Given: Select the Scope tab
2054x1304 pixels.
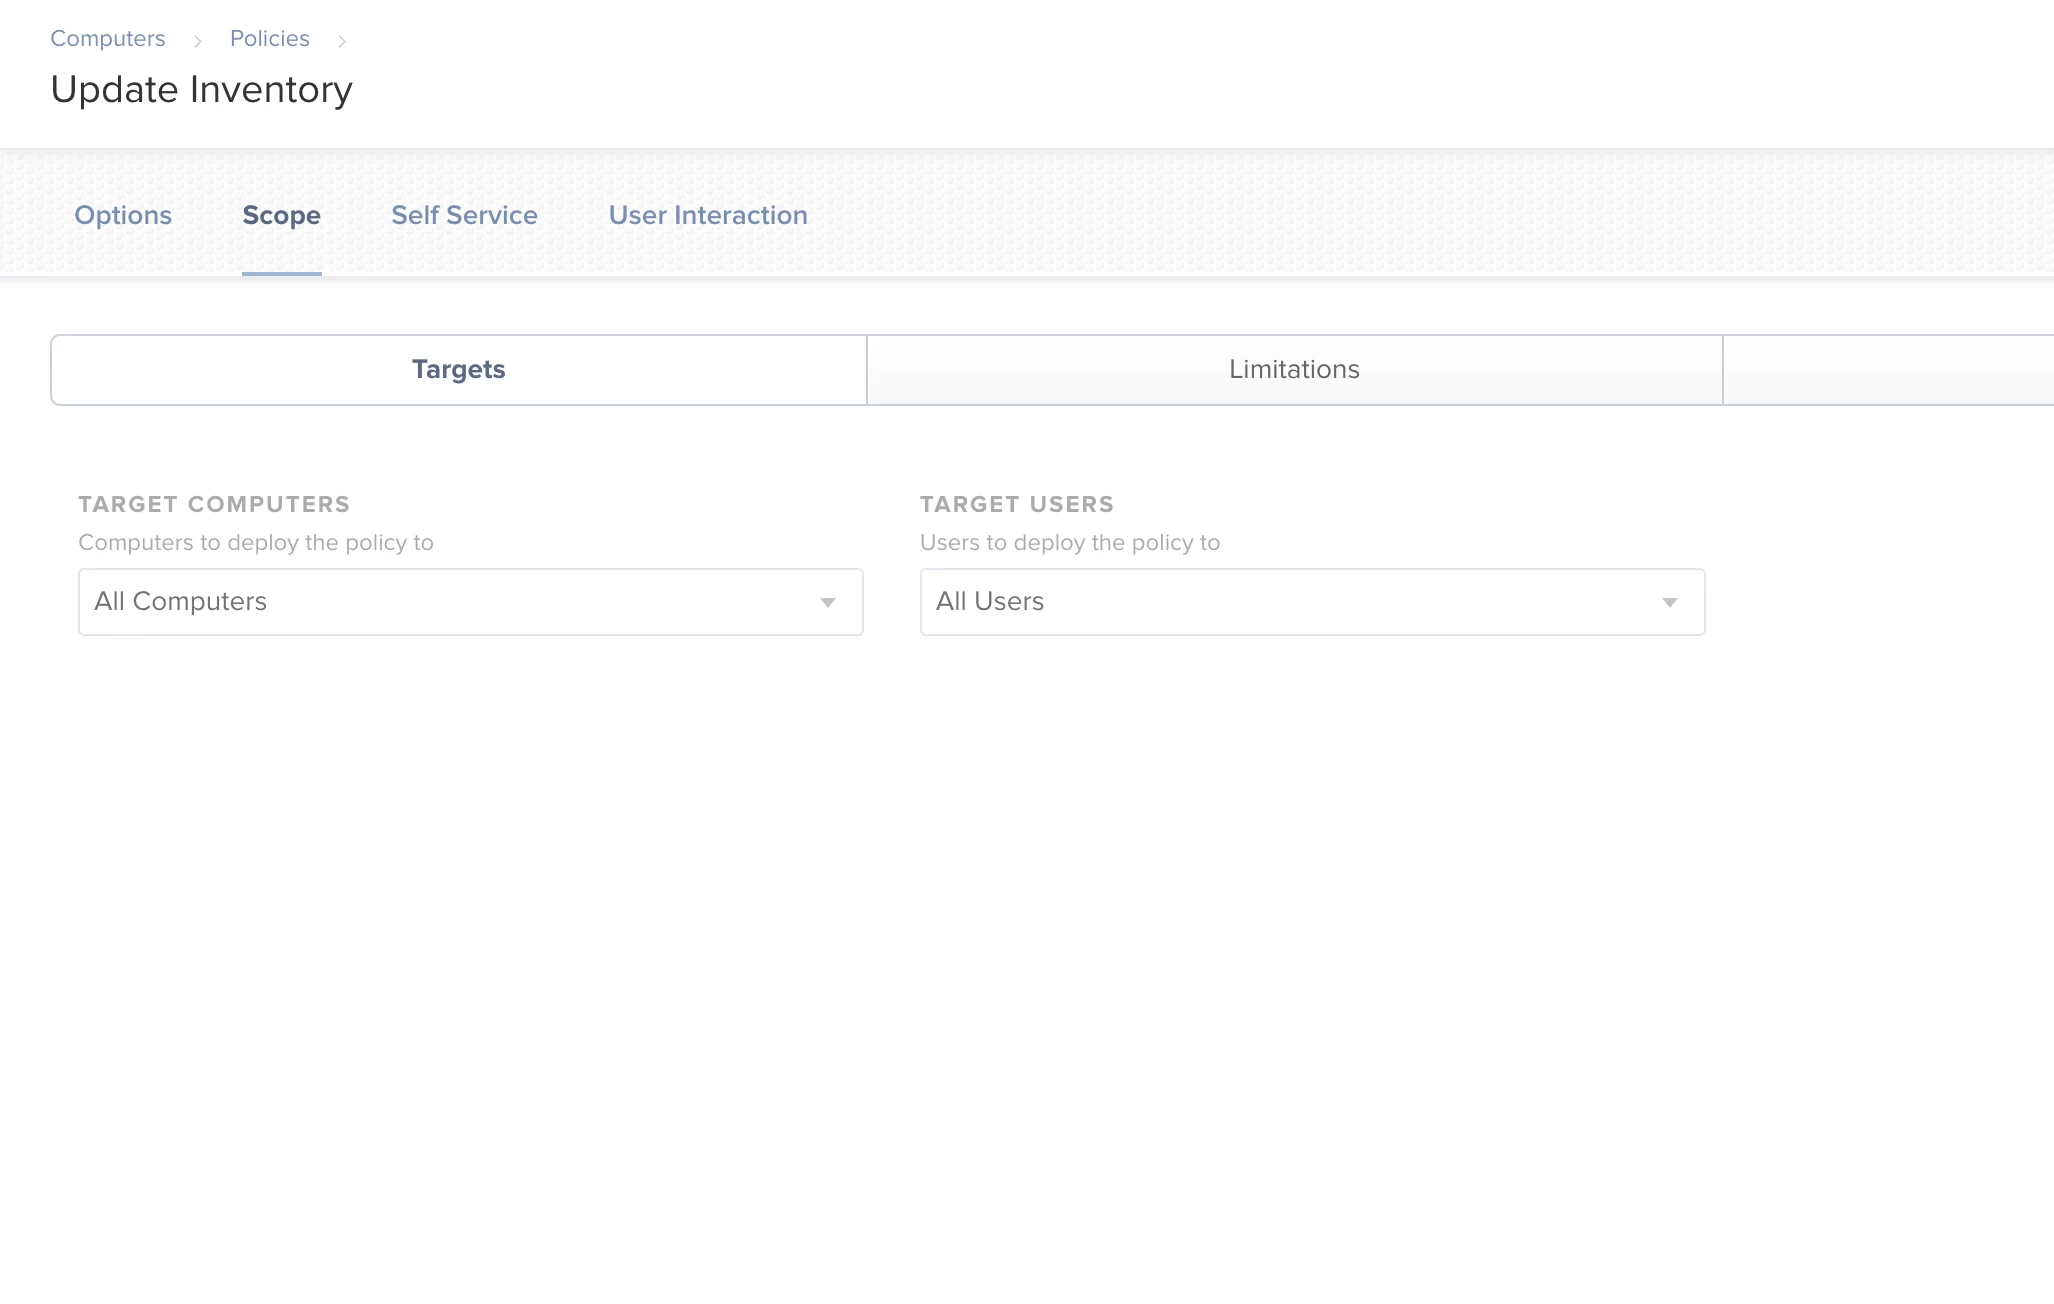Looking at the screenshot, I should click(x=281, y=215).
